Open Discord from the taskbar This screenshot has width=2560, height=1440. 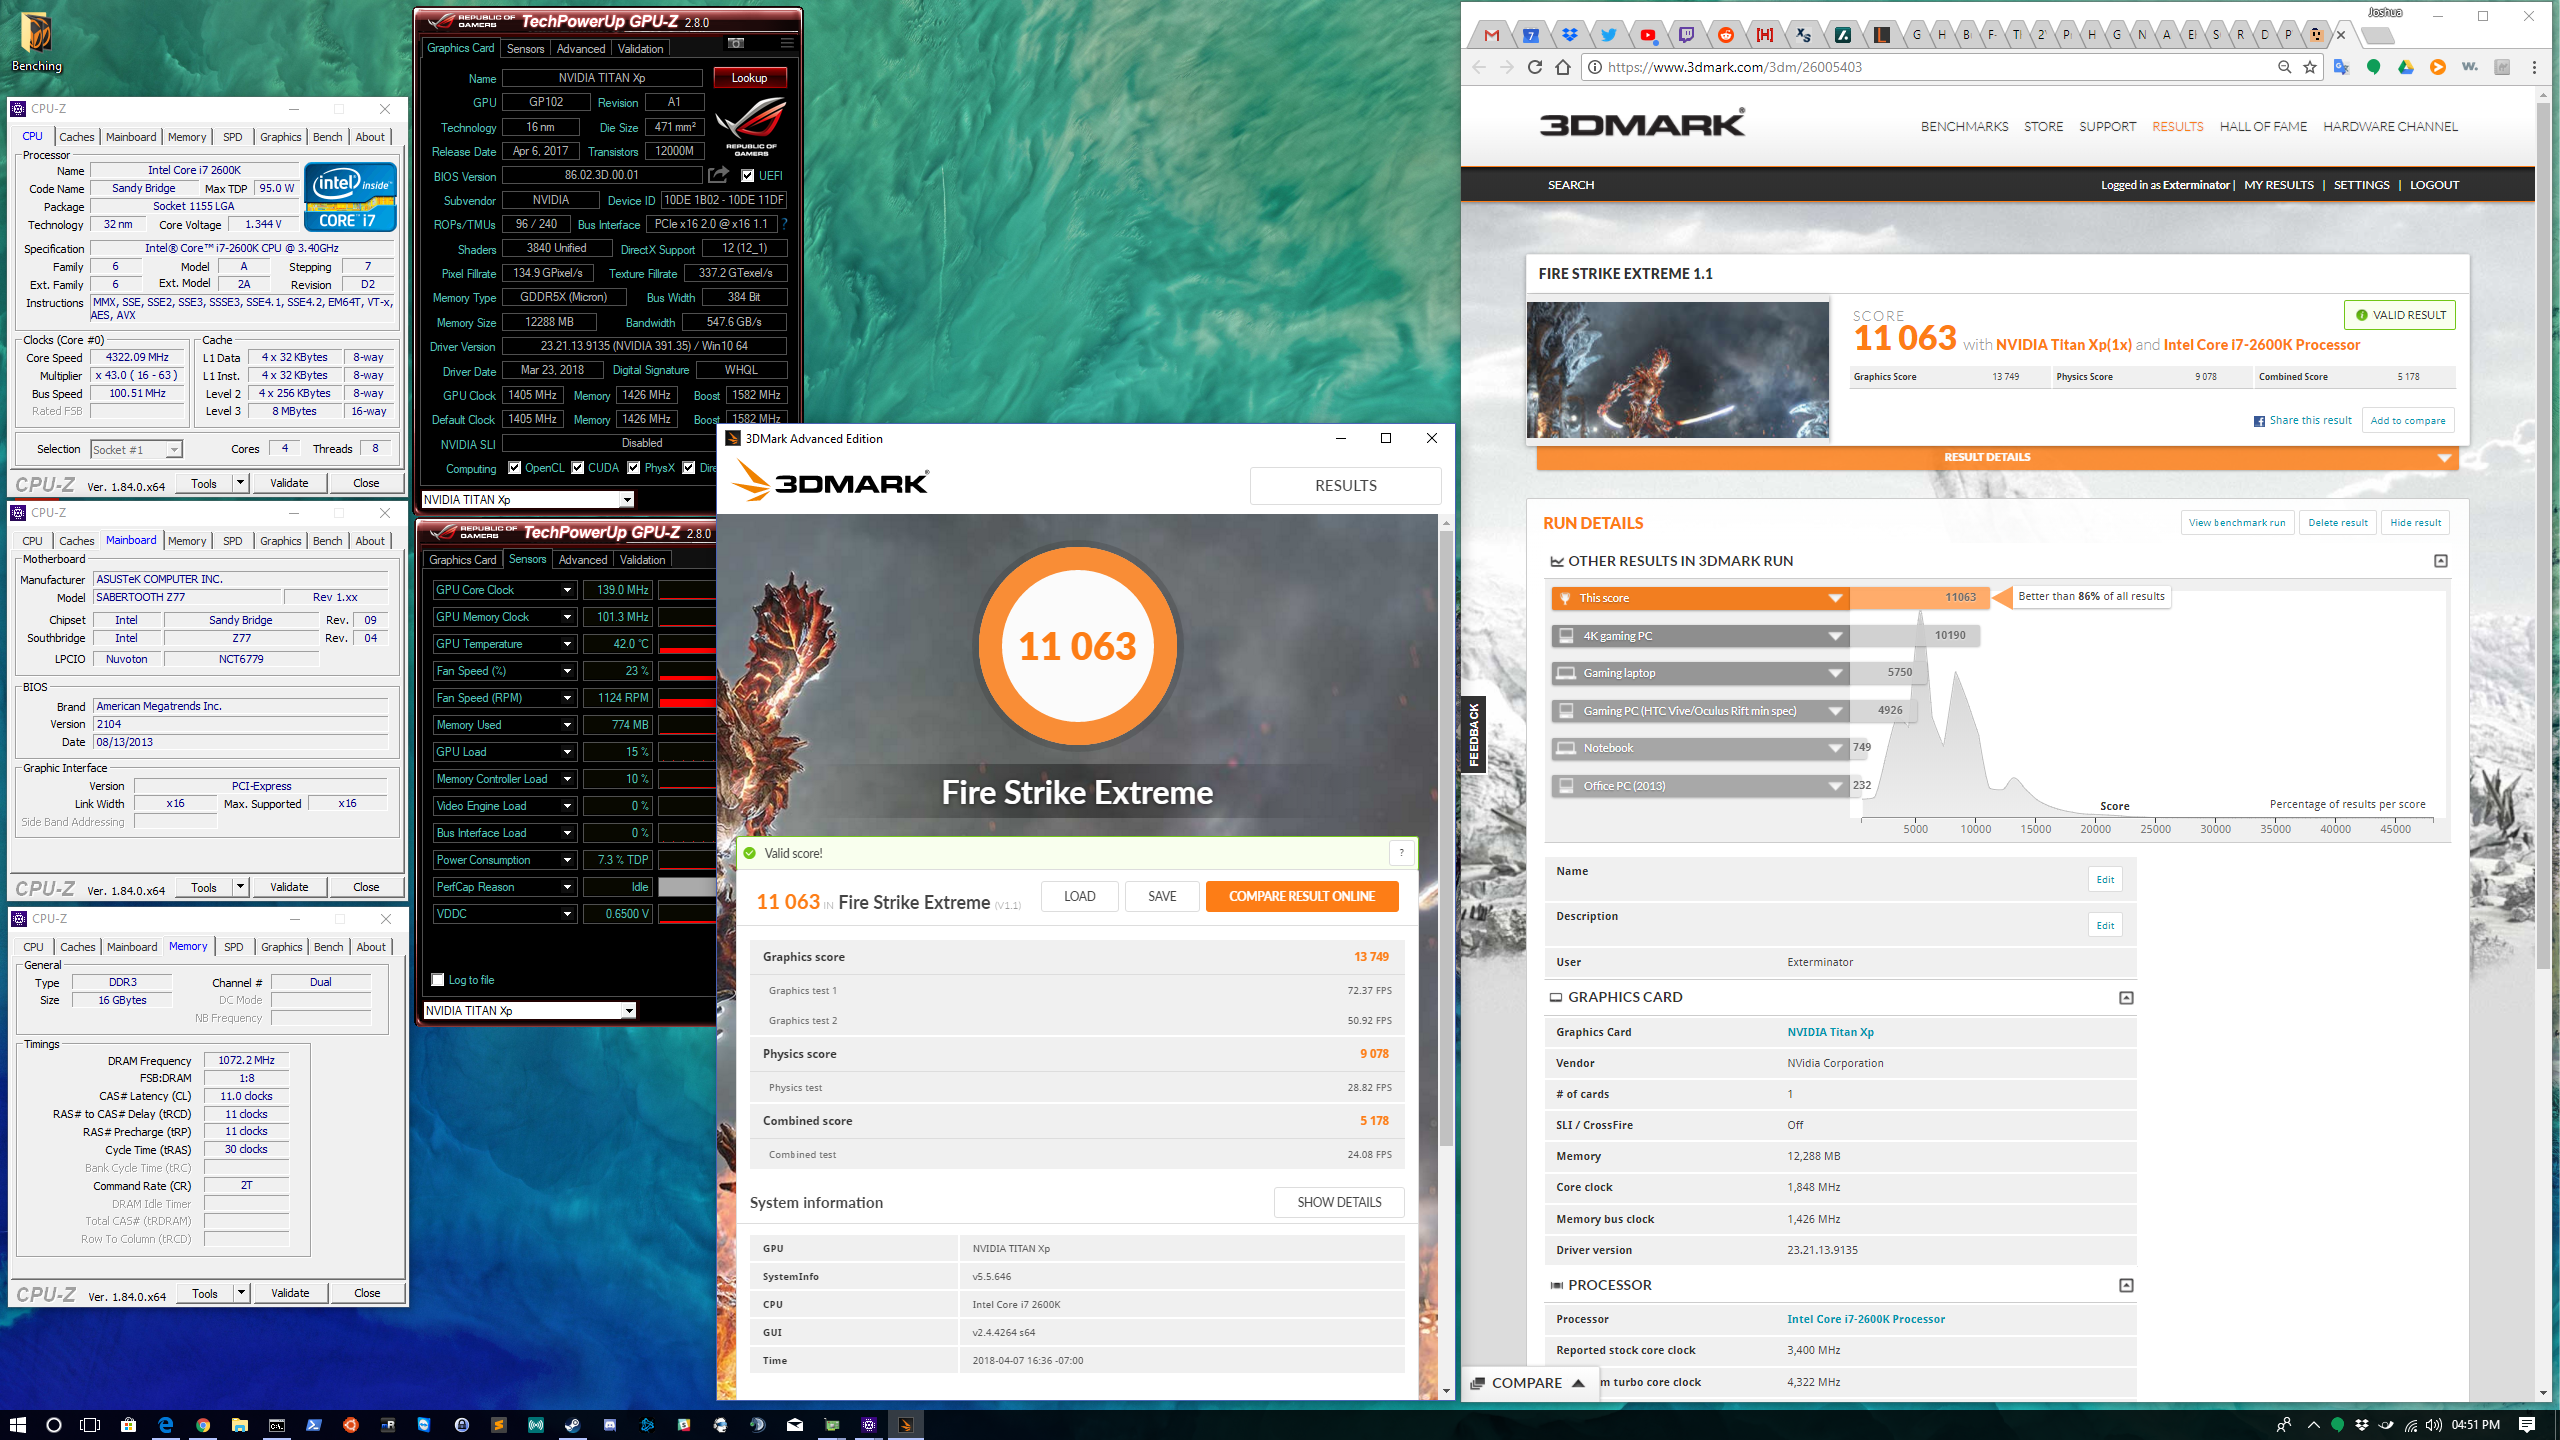610,1424
